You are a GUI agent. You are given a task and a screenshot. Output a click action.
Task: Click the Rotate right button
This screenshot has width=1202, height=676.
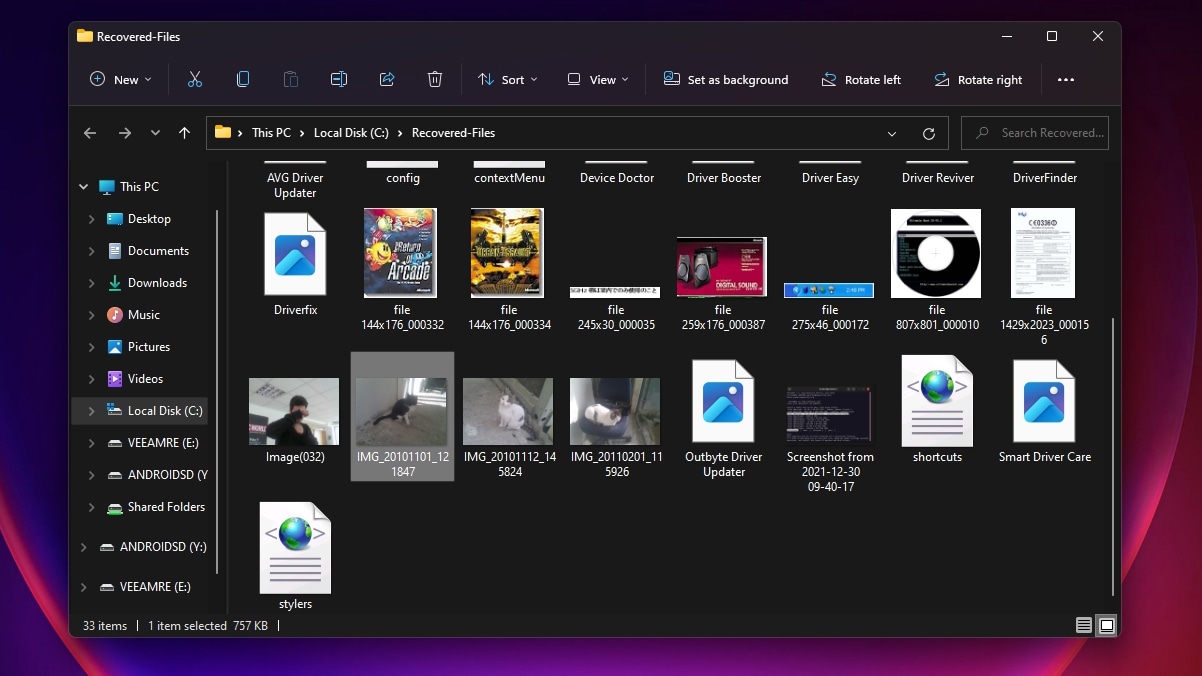click(978, 79)
